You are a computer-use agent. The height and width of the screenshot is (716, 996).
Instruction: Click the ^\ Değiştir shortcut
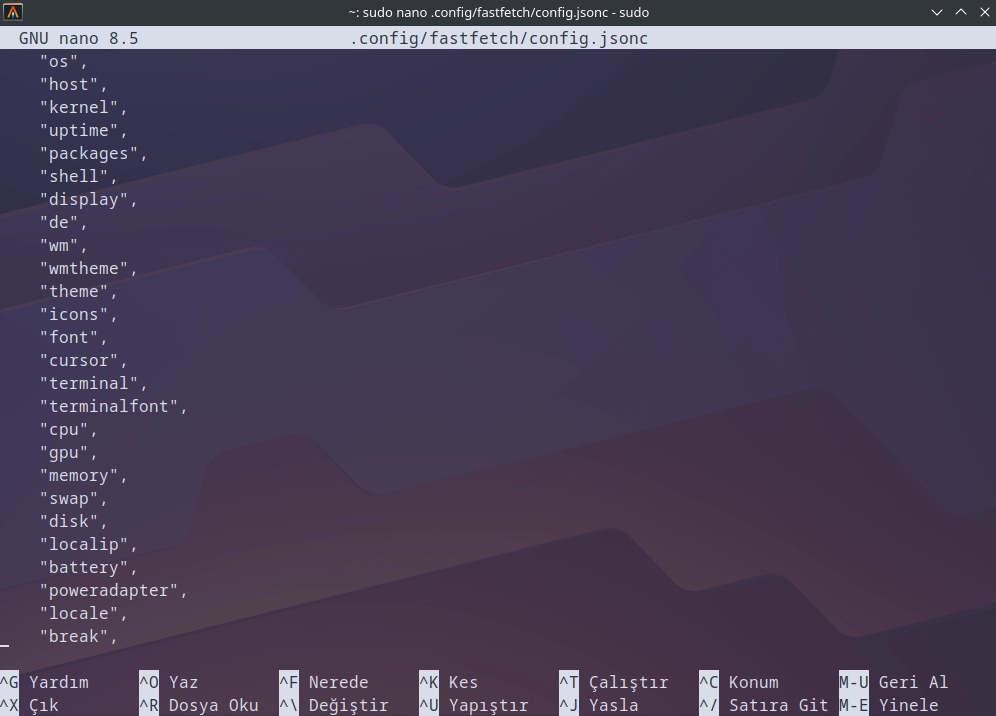333,705
